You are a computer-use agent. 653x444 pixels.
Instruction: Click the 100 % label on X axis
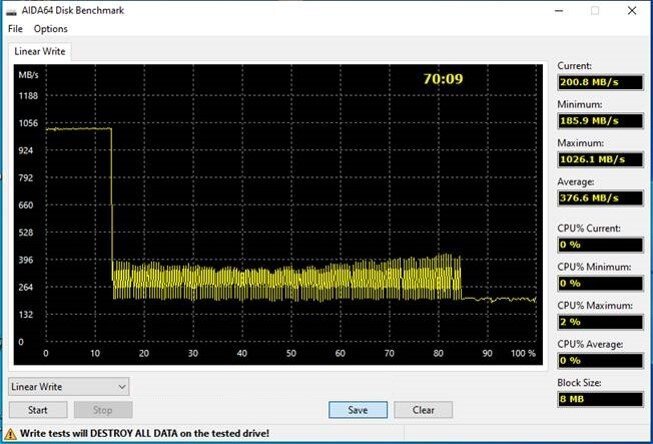click(523, 354)
